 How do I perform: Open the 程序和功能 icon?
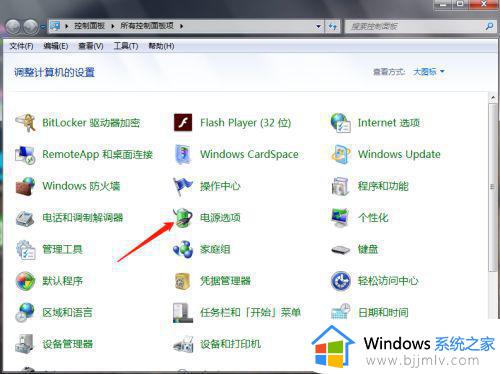click(x=340, y=186)
